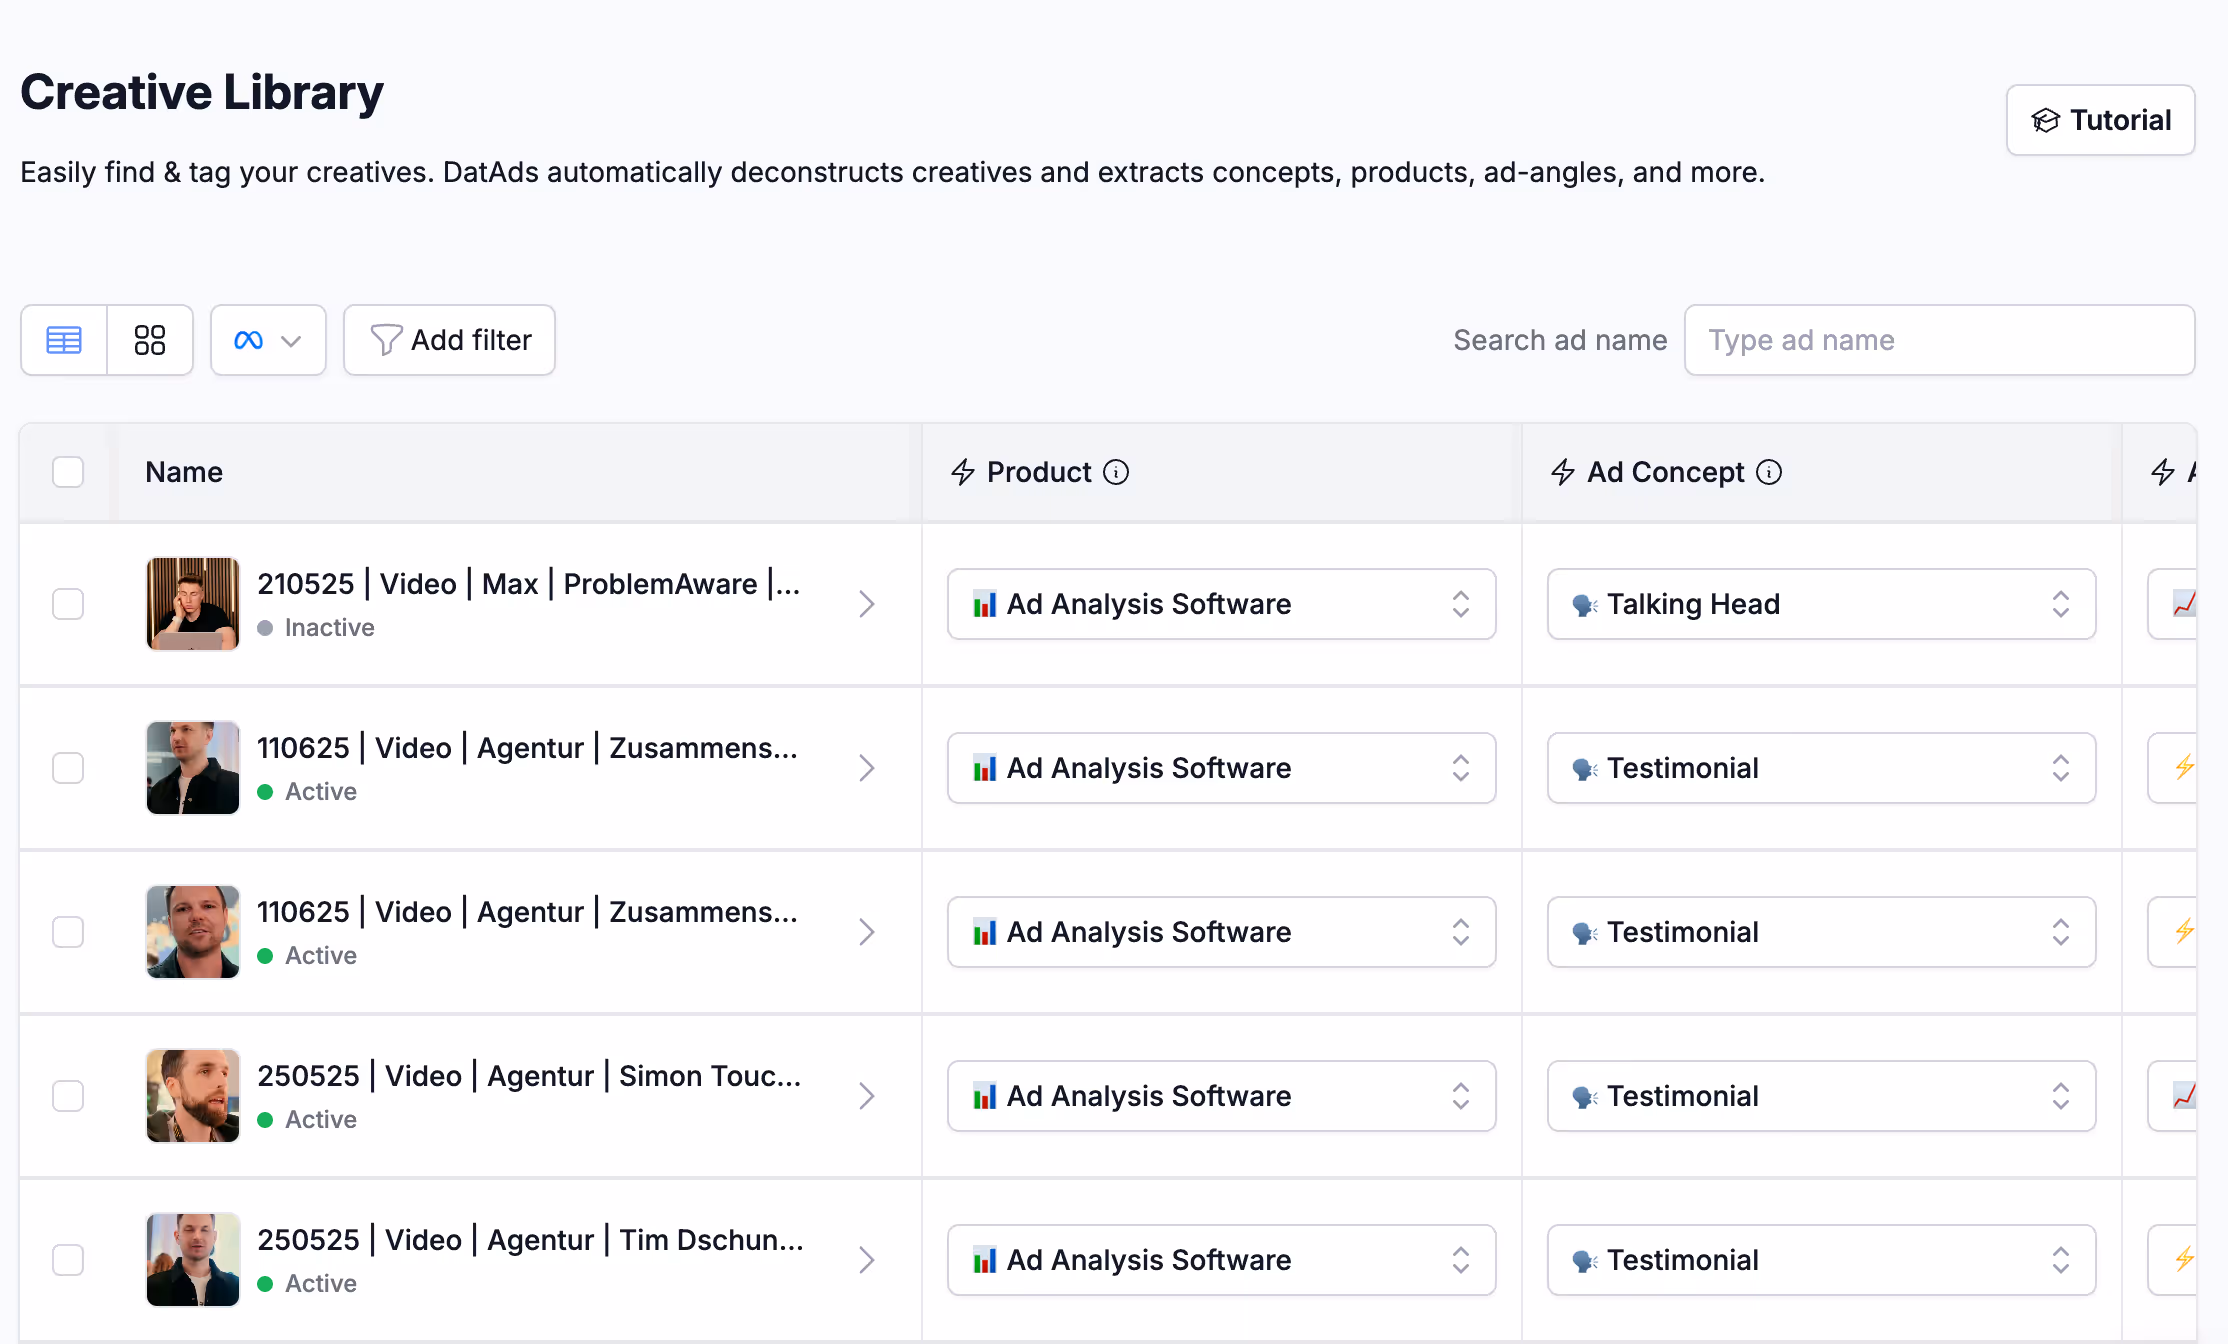Switch to grid card view

coord(150,340)
